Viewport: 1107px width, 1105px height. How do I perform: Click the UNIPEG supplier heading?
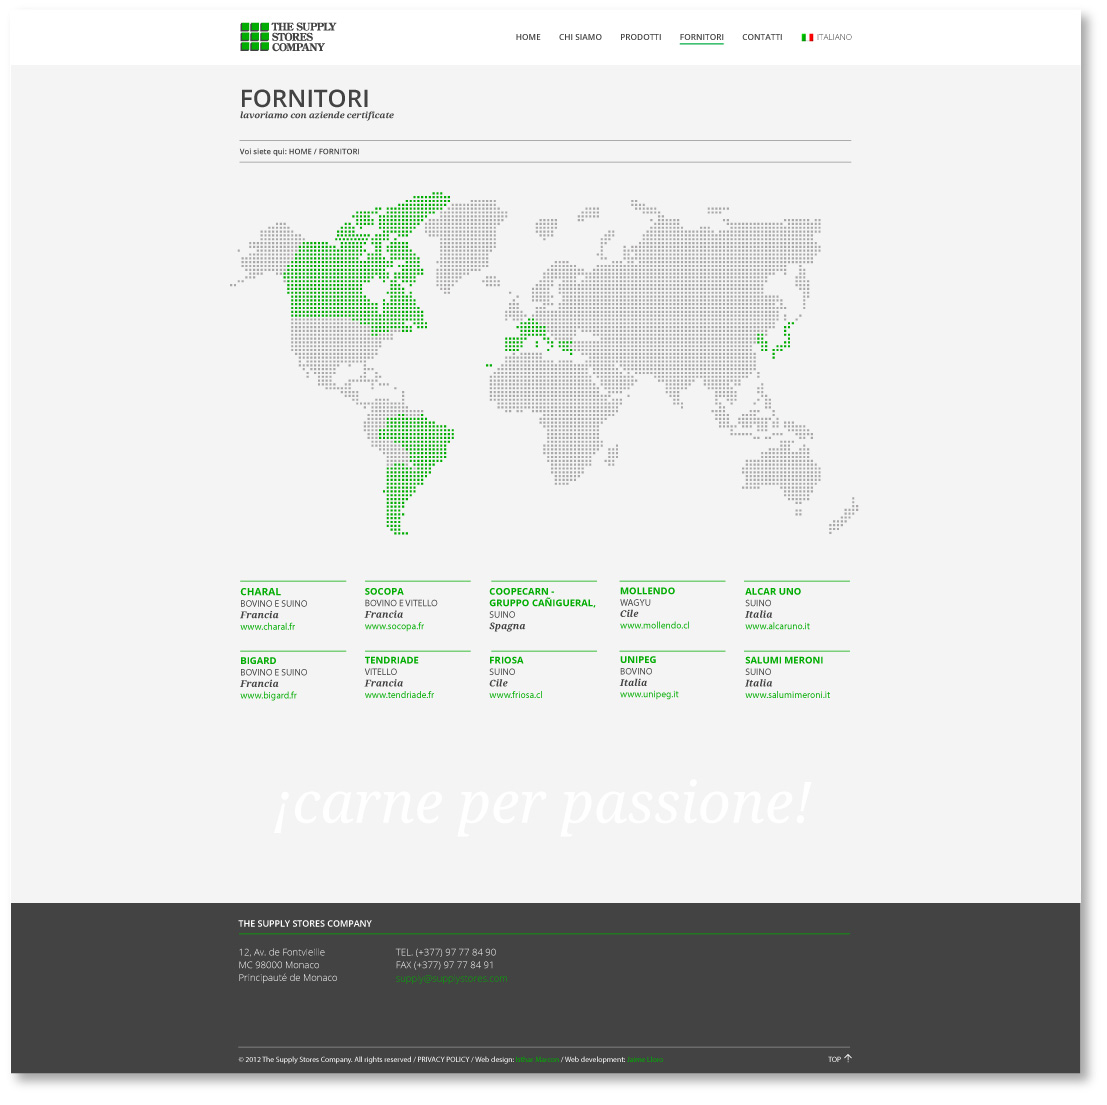click(x=638, y=659)
